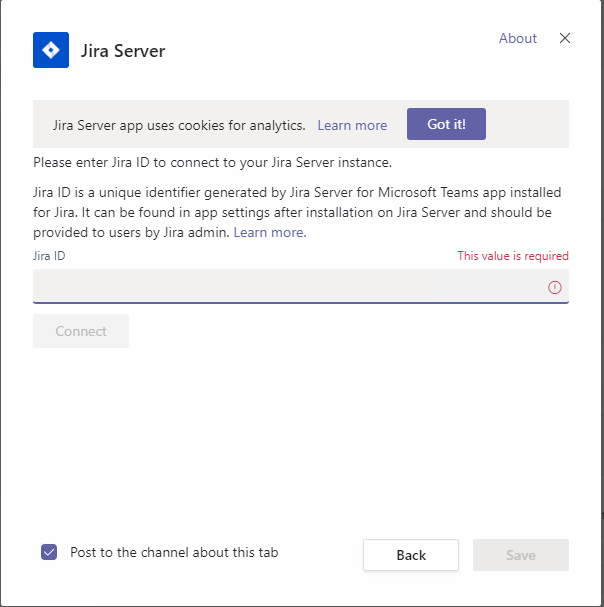Go to the previous step with Back button
This screenshot has width=604, height=607.
coord(411,555)
